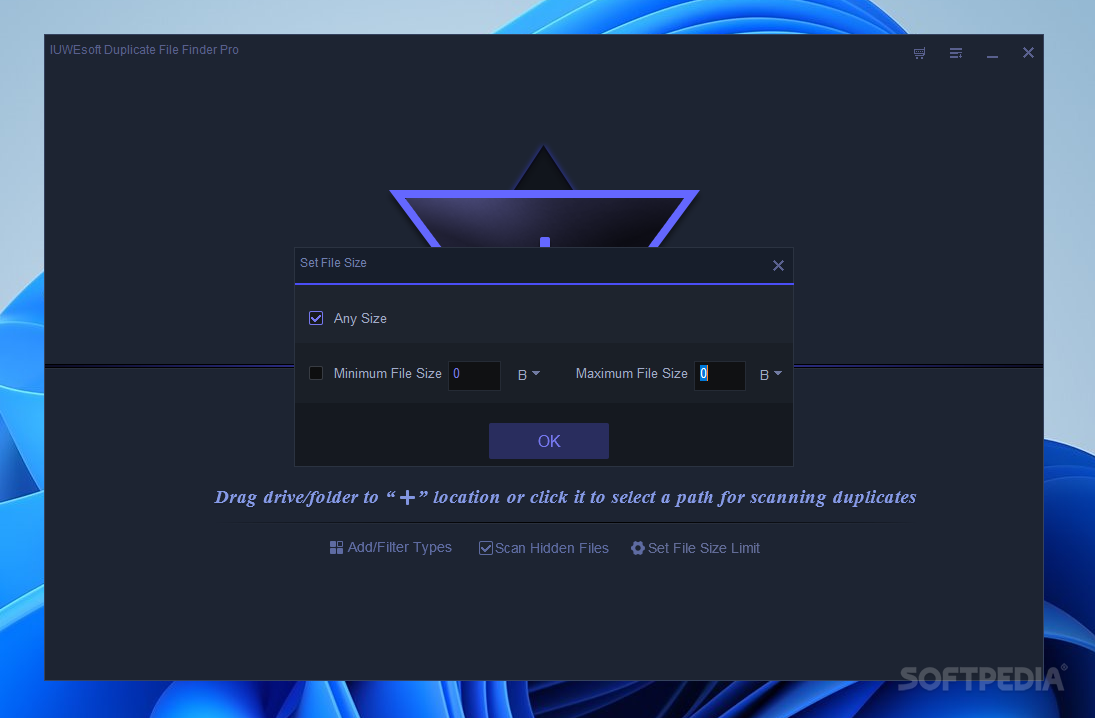
Task: Click the Maximum File Size label
Action: 631,374
